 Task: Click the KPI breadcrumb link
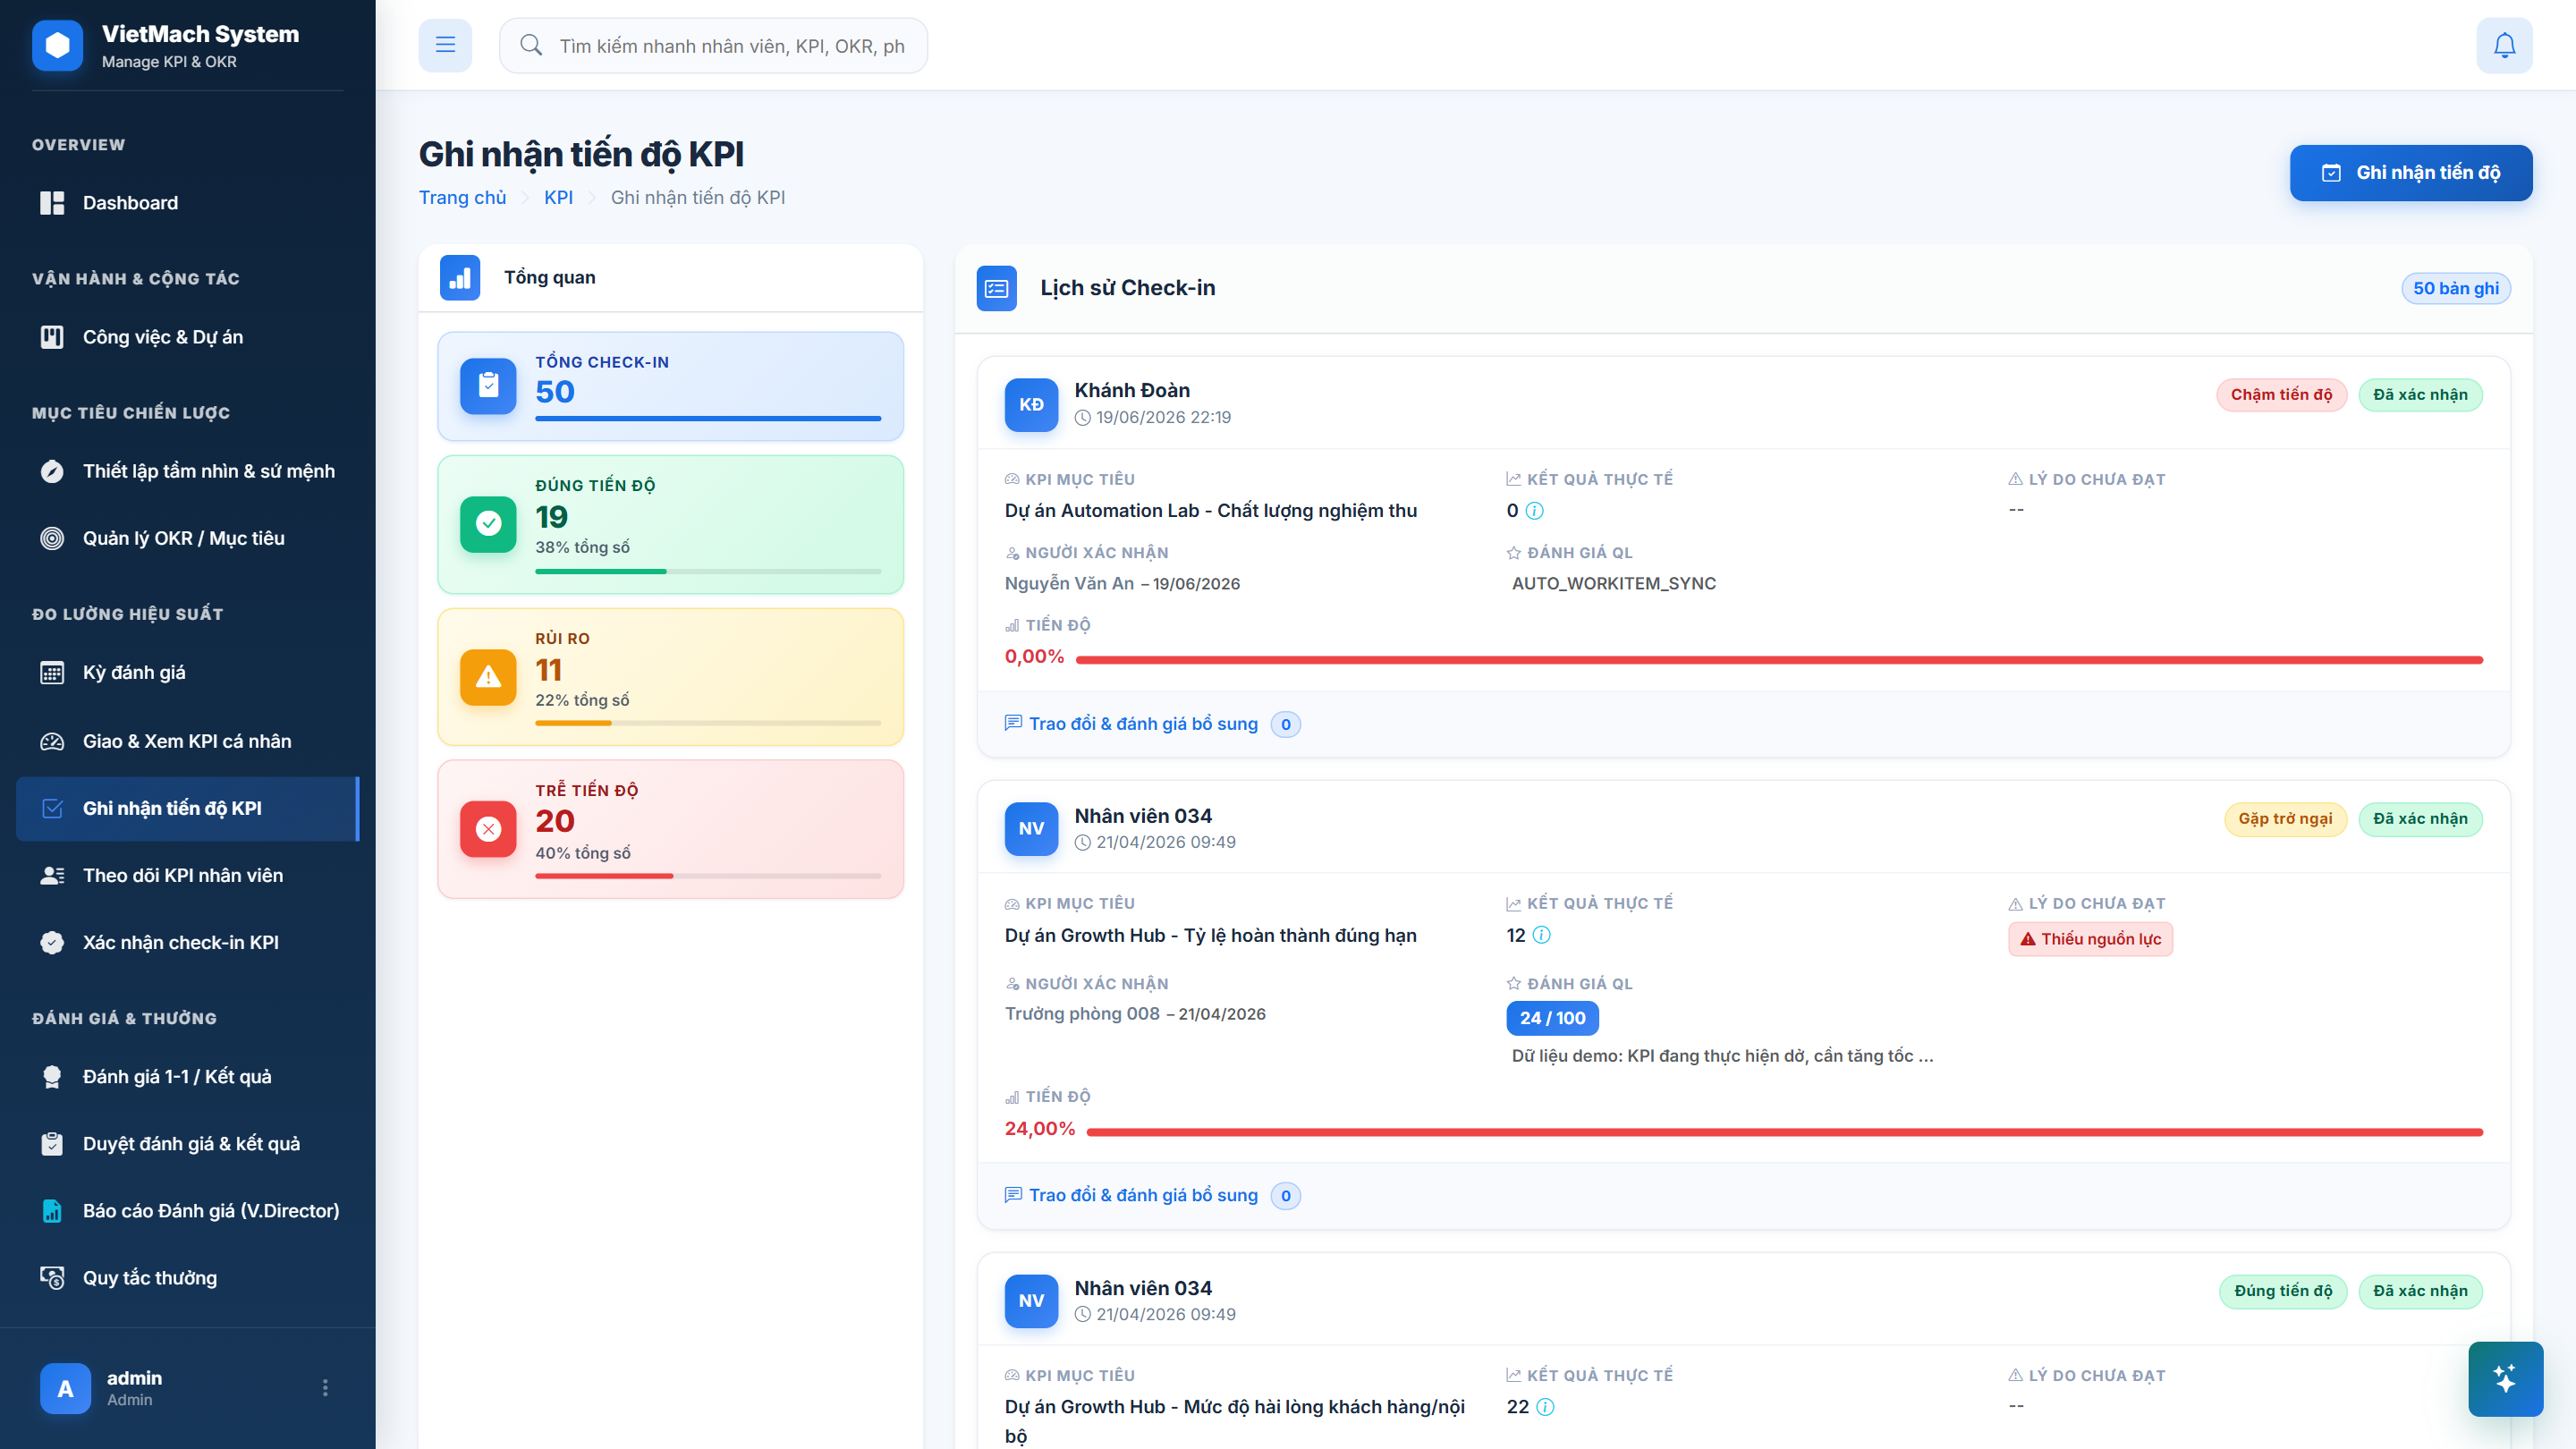coord(558,197)
